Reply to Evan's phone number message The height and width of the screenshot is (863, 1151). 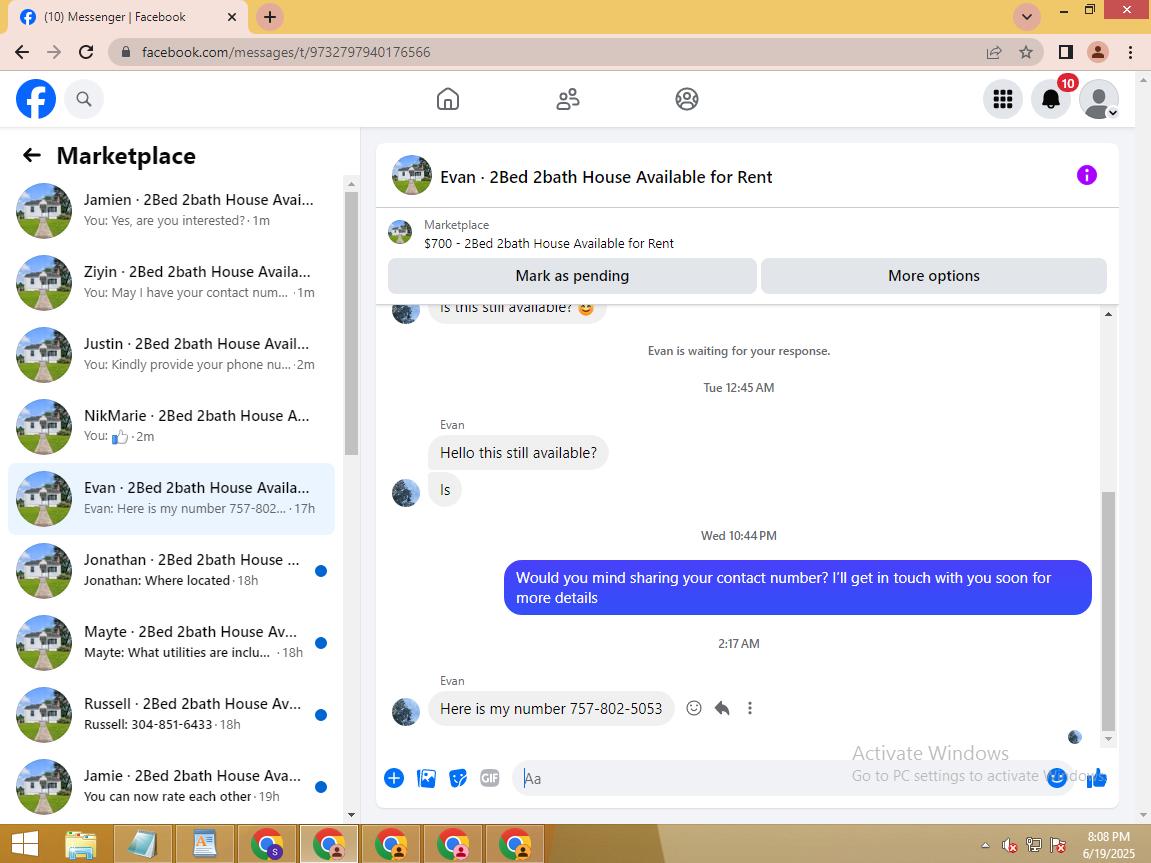(722, 708)
